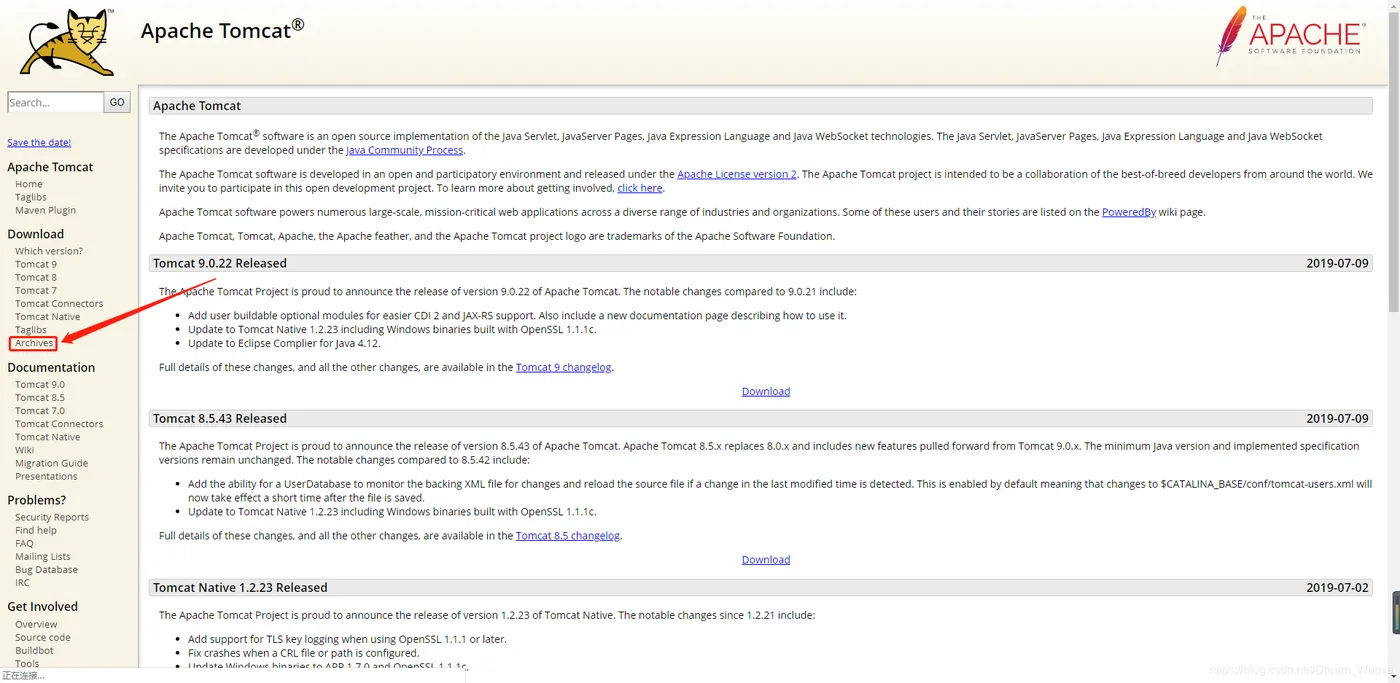The image size is (1400, 683).
Task: Open the Source code link
Action: [x=43, y=637]
